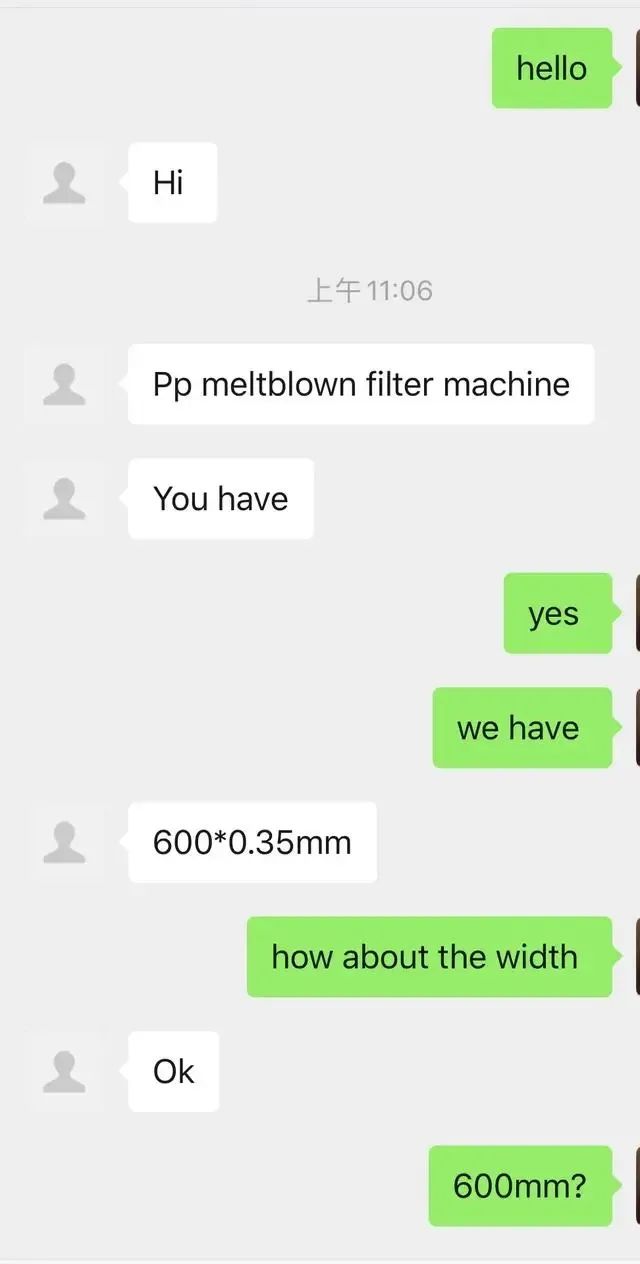Select the green "yes" reply bubble

pos(557,613)
